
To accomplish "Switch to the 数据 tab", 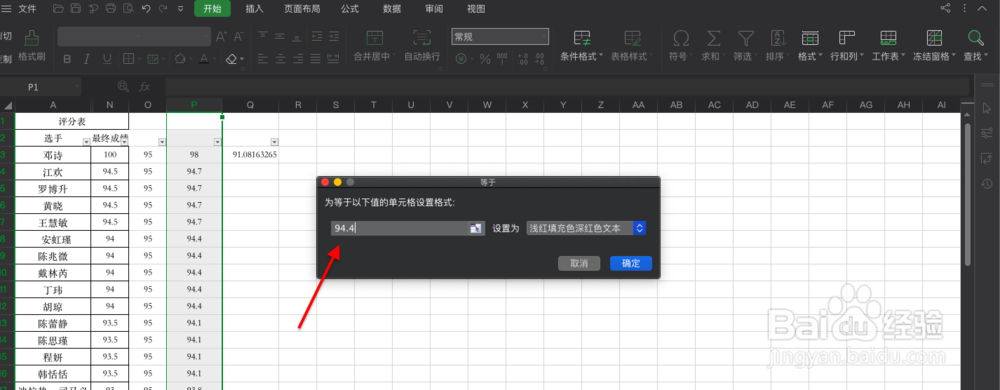I will tap(392, 9).
